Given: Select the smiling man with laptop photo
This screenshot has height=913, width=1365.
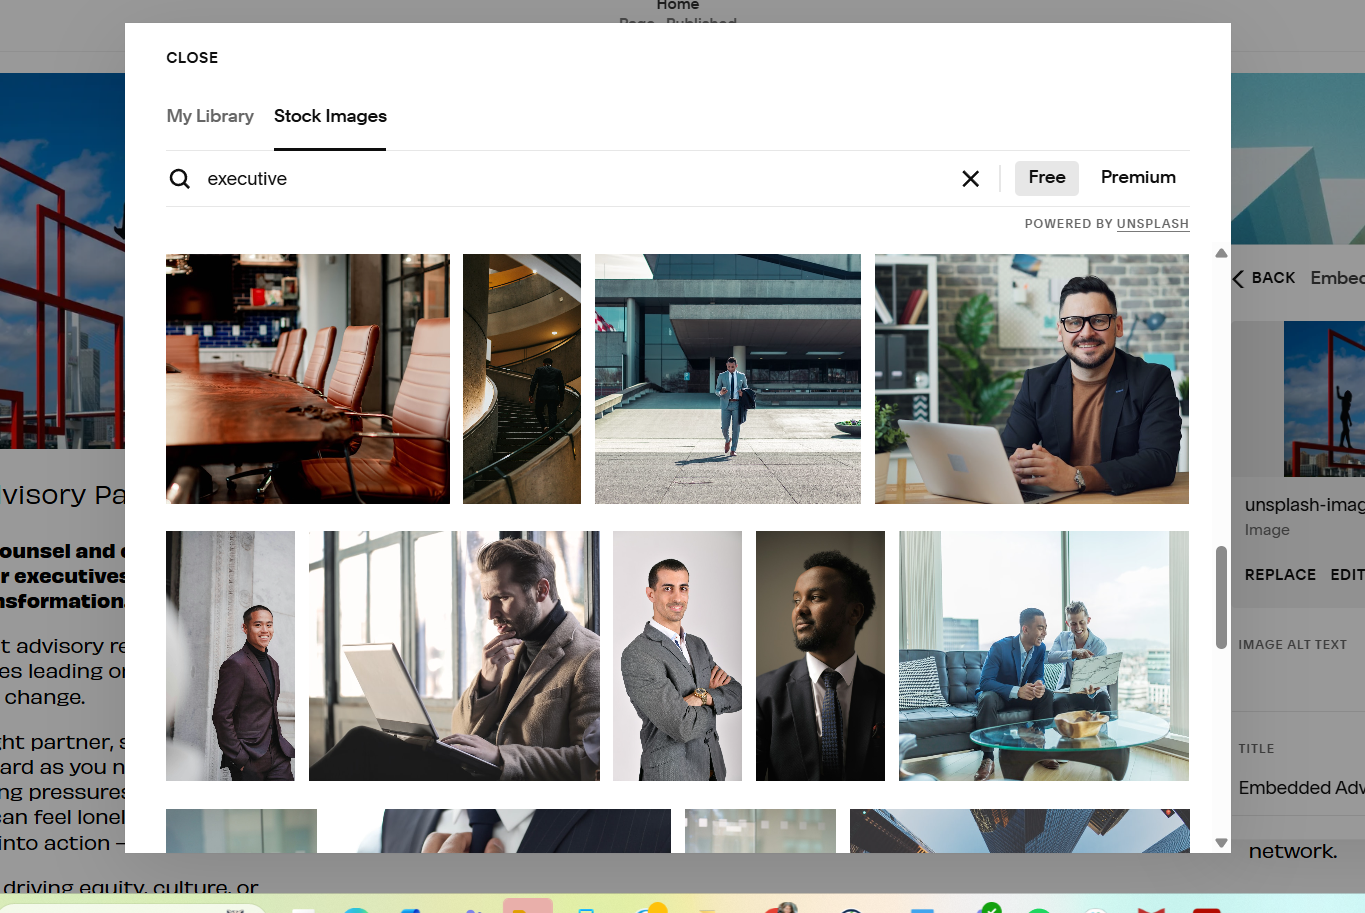Looking at the screenshot, I should [x=1031, y=378].
